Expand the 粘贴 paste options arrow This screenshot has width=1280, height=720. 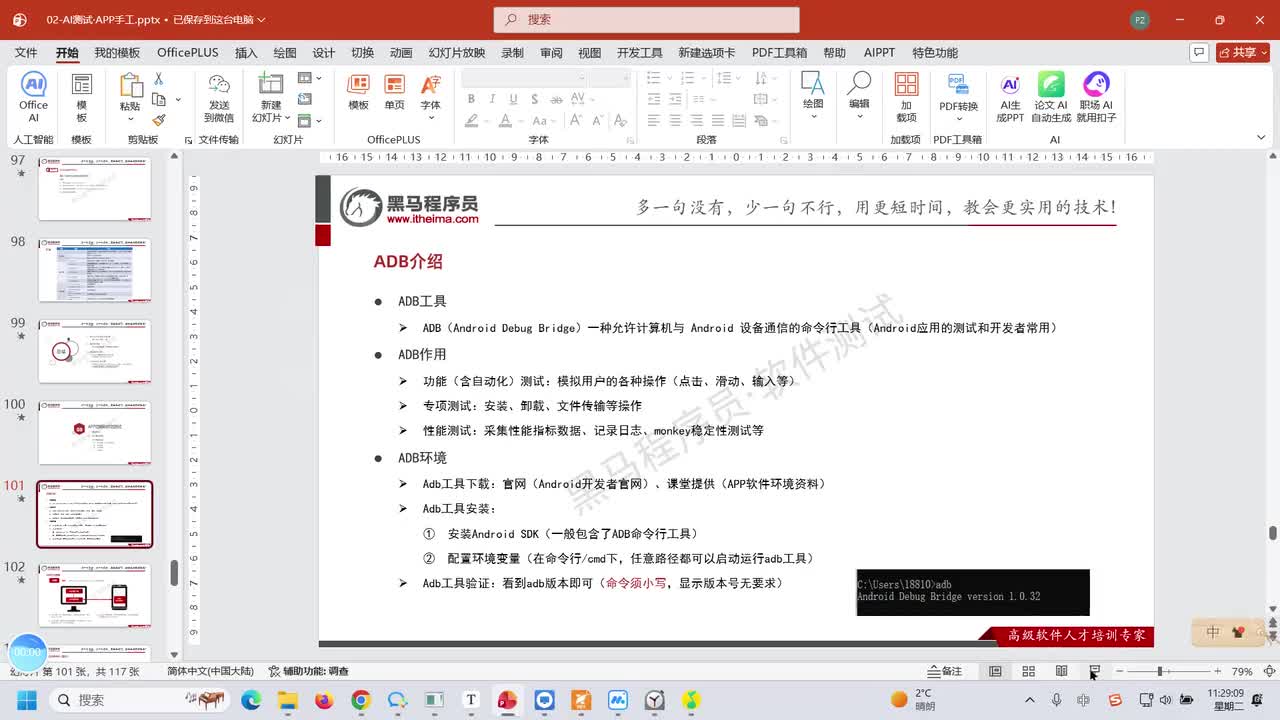point(130,117)
